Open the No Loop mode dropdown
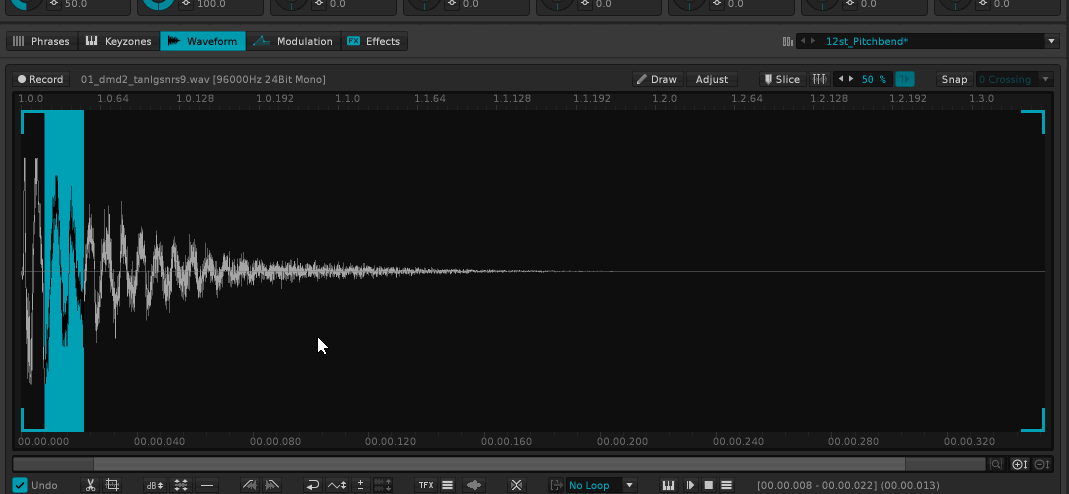Screen dimensions: 1069x494 coord(600,485)
